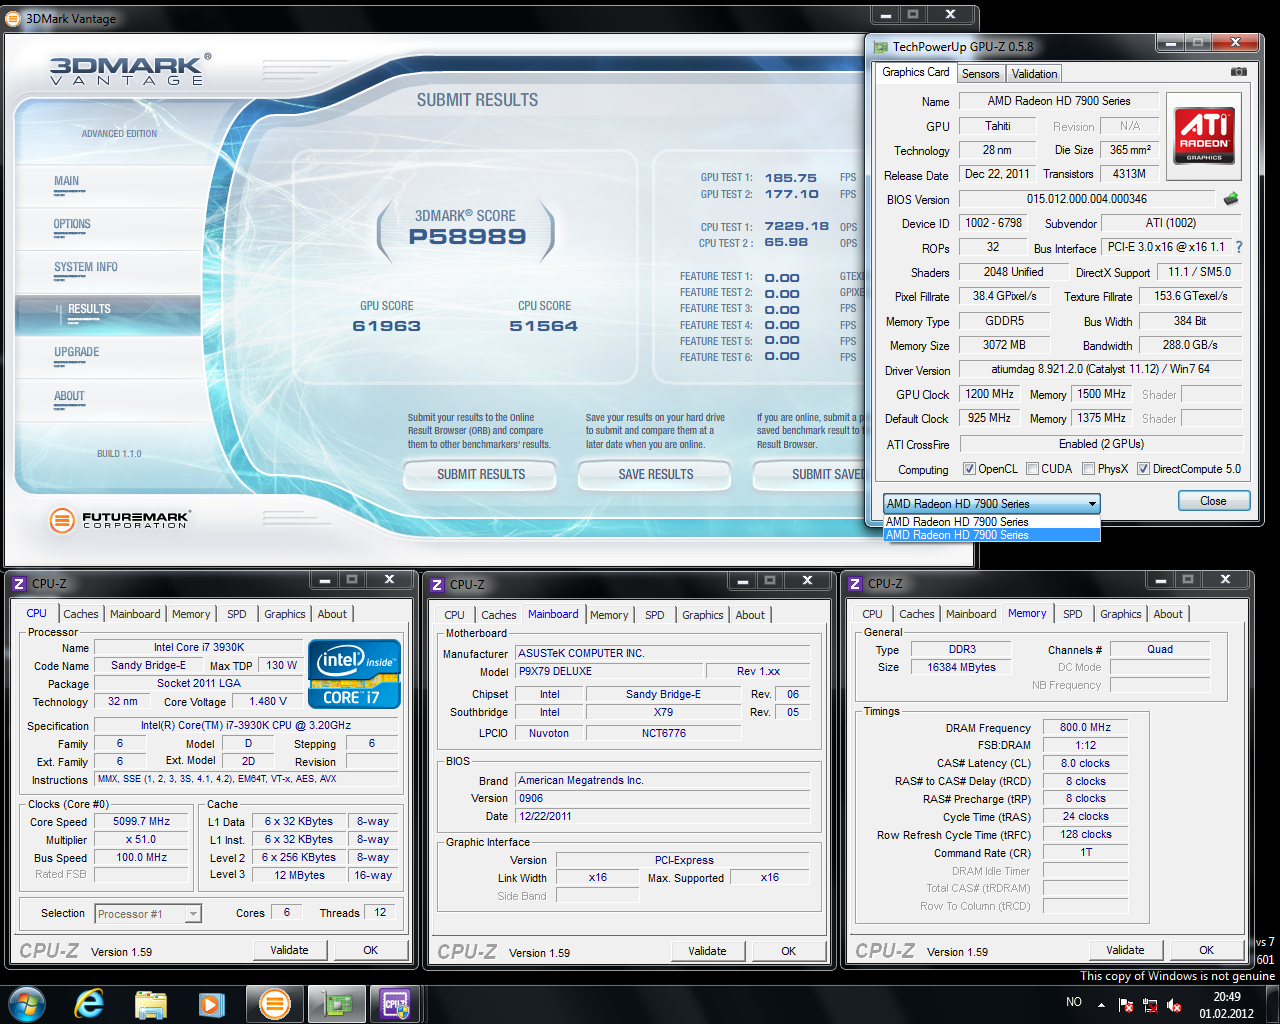Select the highlighted second AMD Radeon HD 7900 entry

[x=991, y=535]
